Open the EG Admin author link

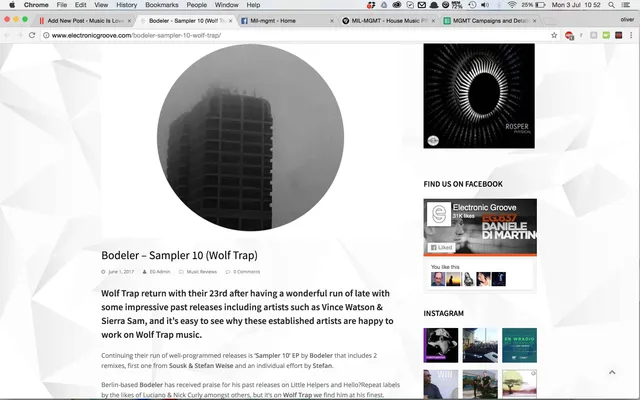coord(160,272)
